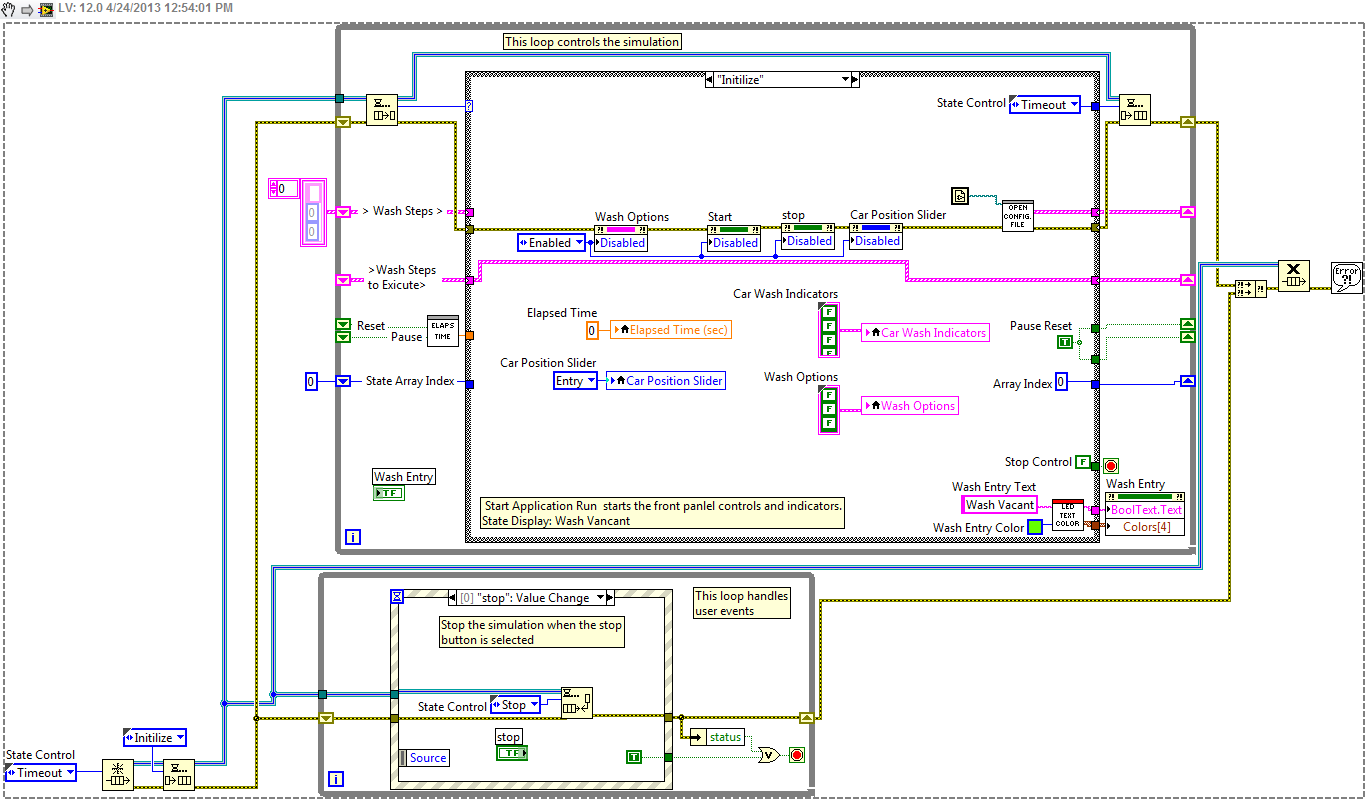This screenshot has height=802, width=1368.
Task: Open the "Initilize" case selector dropdown arrow
Action: 845,78
